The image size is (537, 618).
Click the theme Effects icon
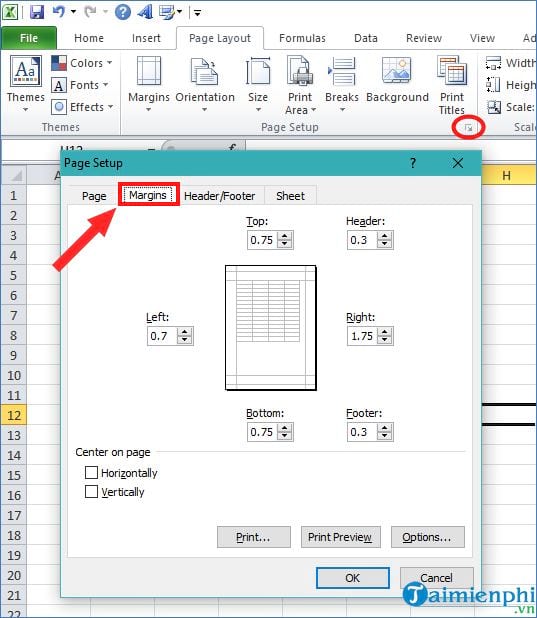point(59,107)
